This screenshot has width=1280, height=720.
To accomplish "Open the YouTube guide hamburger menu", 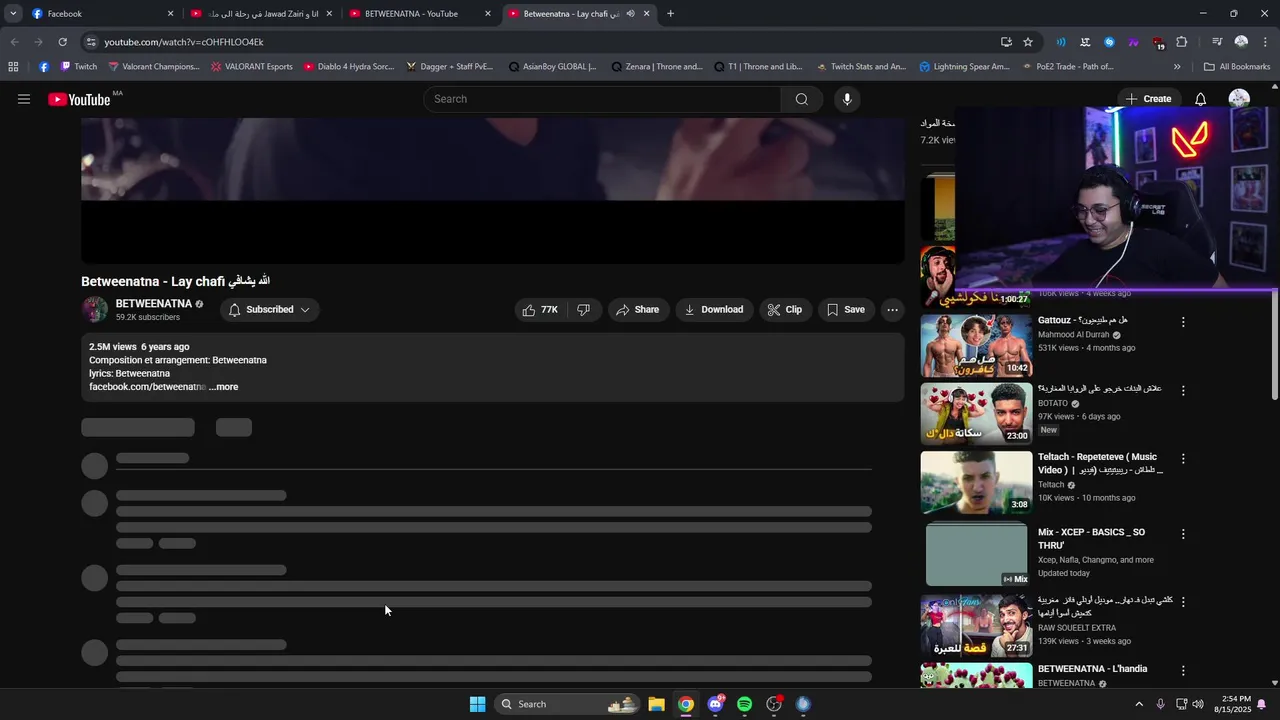I will tap(24, 99).
